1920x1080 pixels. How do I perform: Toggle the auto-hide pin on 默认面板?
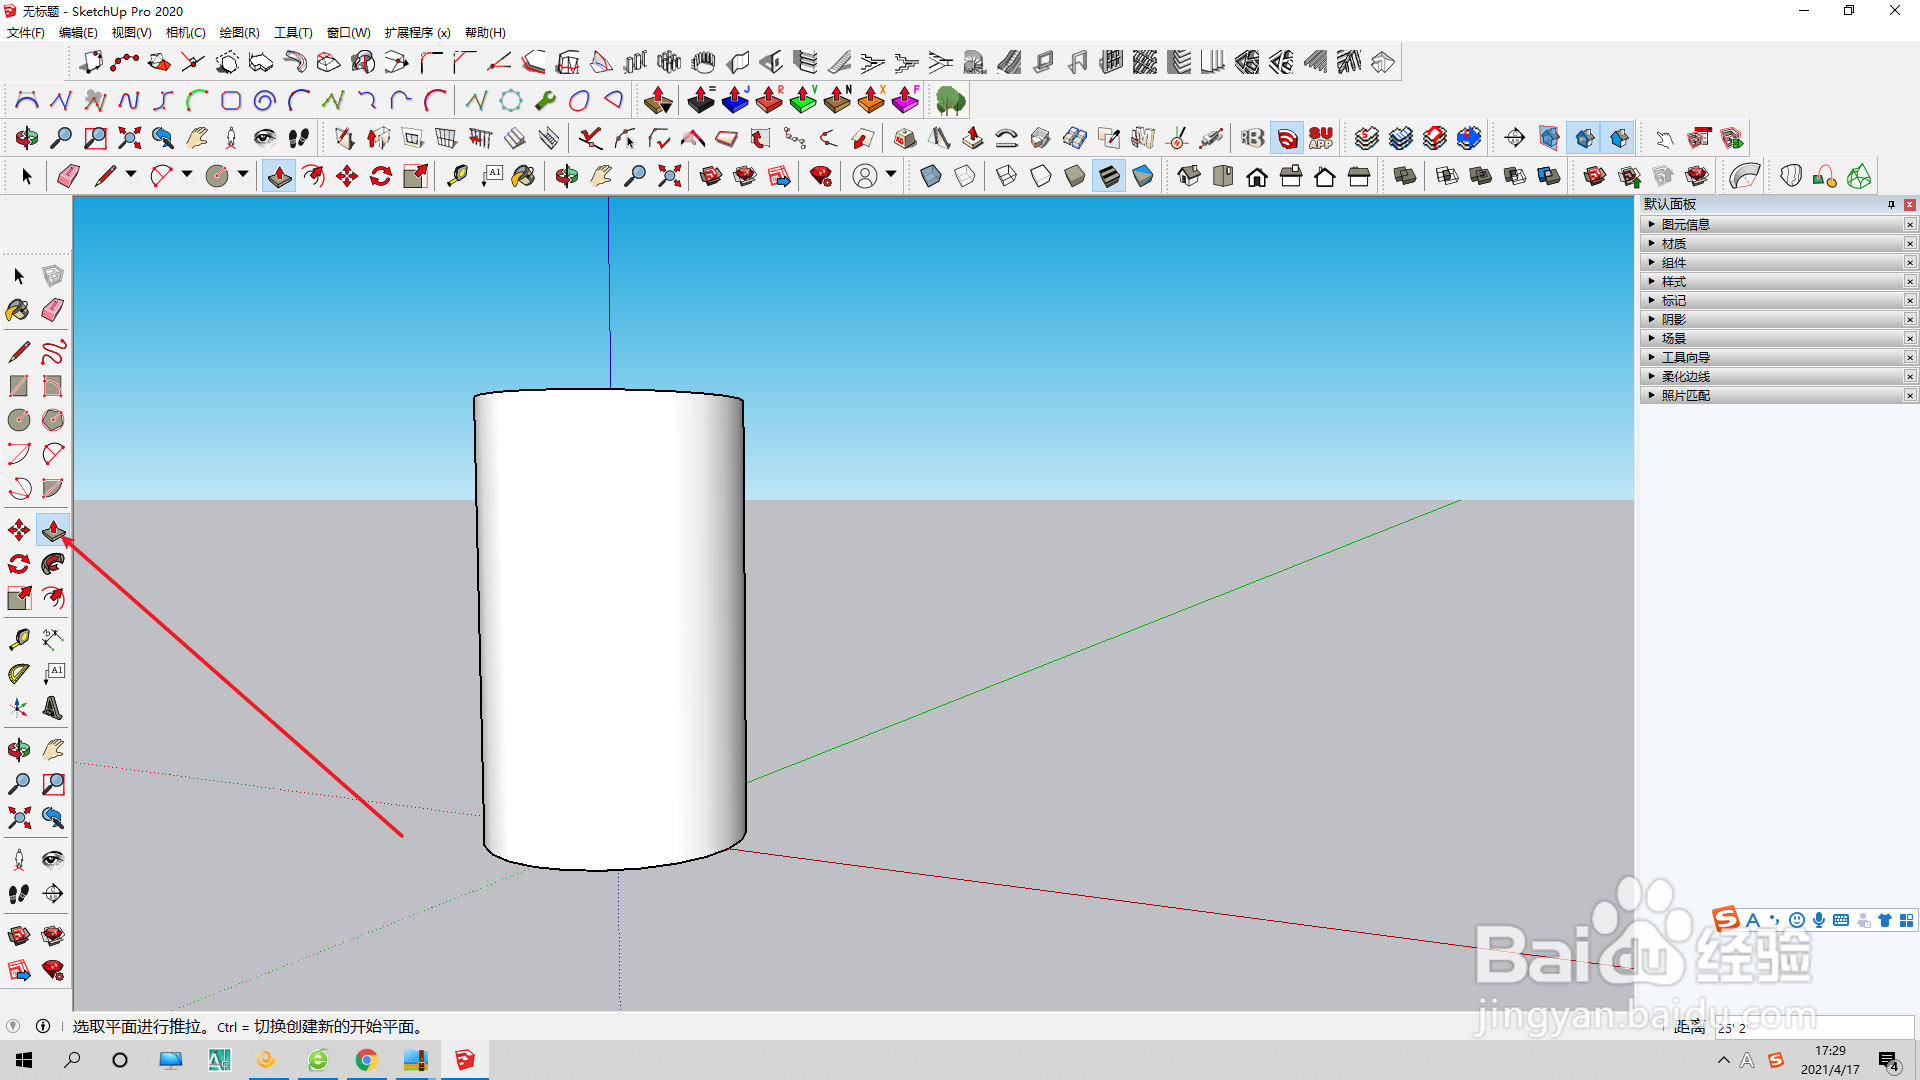pyautogui.click(x=1891, y=204)
